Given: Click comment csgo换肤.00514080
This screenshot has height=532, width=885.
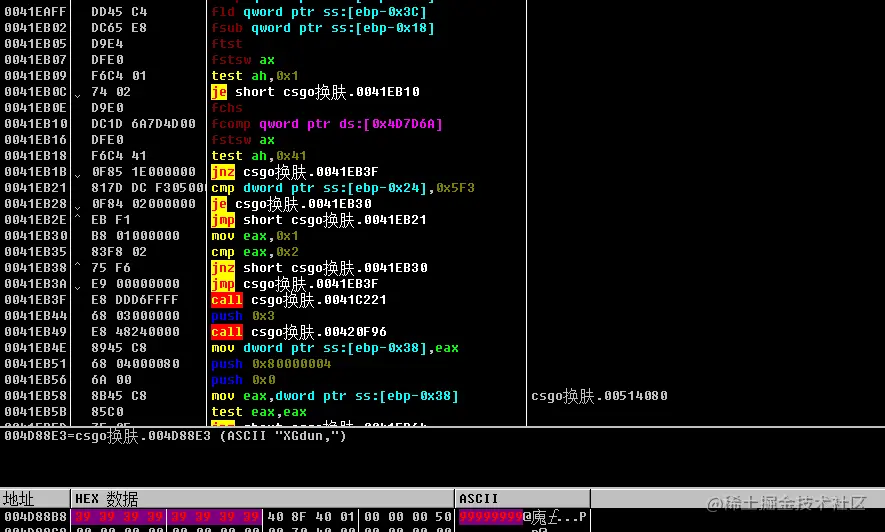Looking at the screenshot, I should point(599,395).
